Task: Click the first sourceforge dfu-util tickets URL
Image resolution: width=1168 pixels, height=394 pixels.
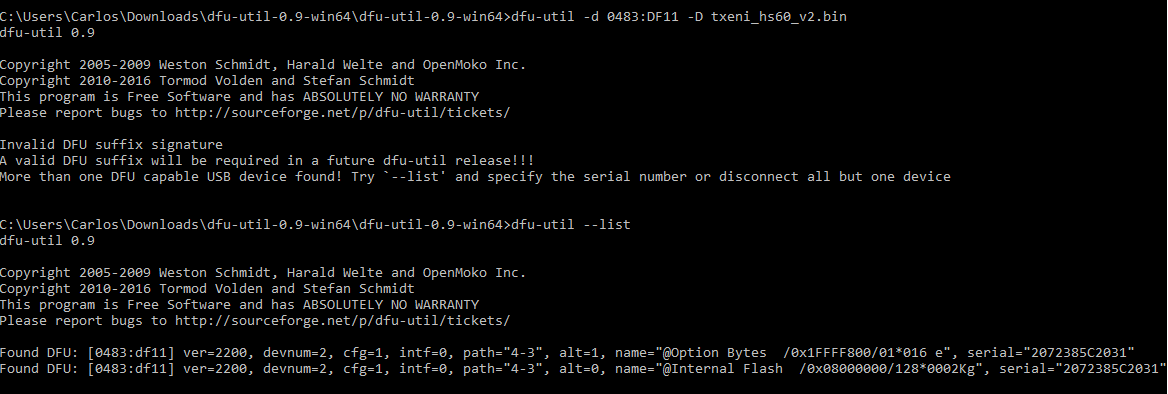Action: pyautogui.click(x=343, y=112)
